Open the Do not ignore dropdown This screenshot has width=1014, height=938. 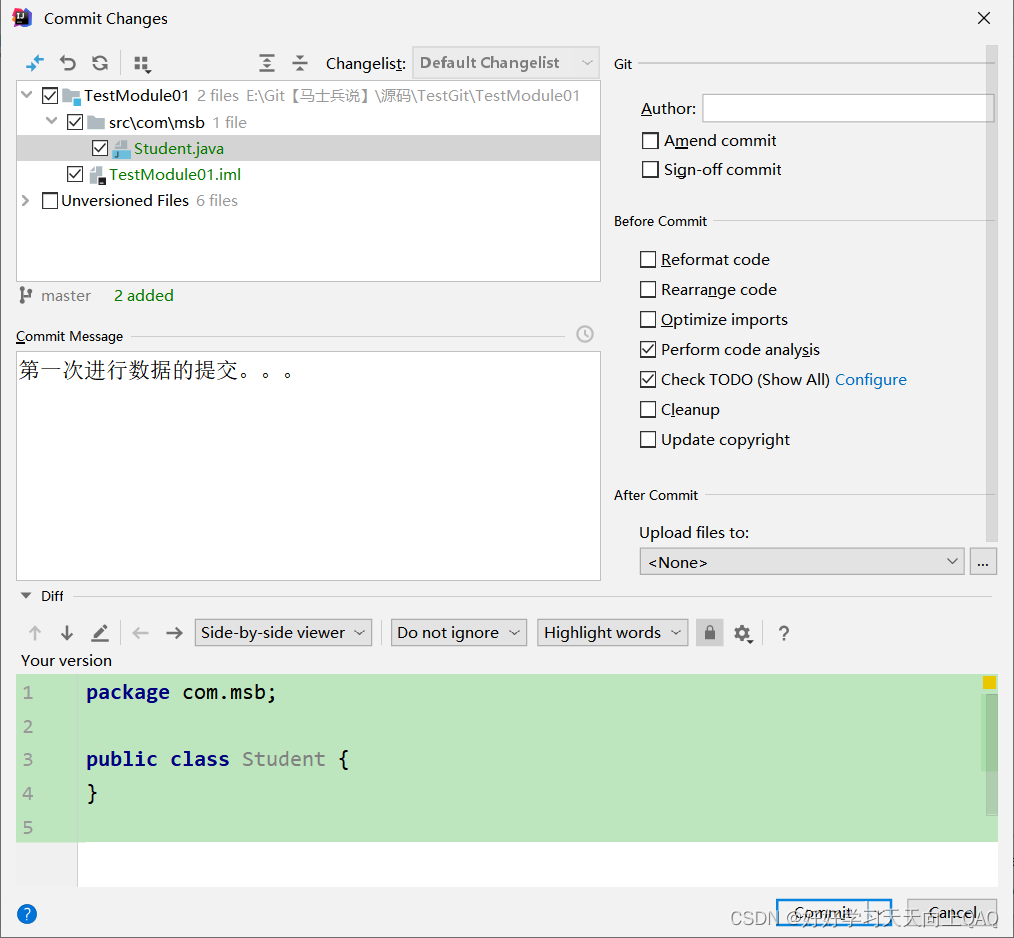(458, 633)
